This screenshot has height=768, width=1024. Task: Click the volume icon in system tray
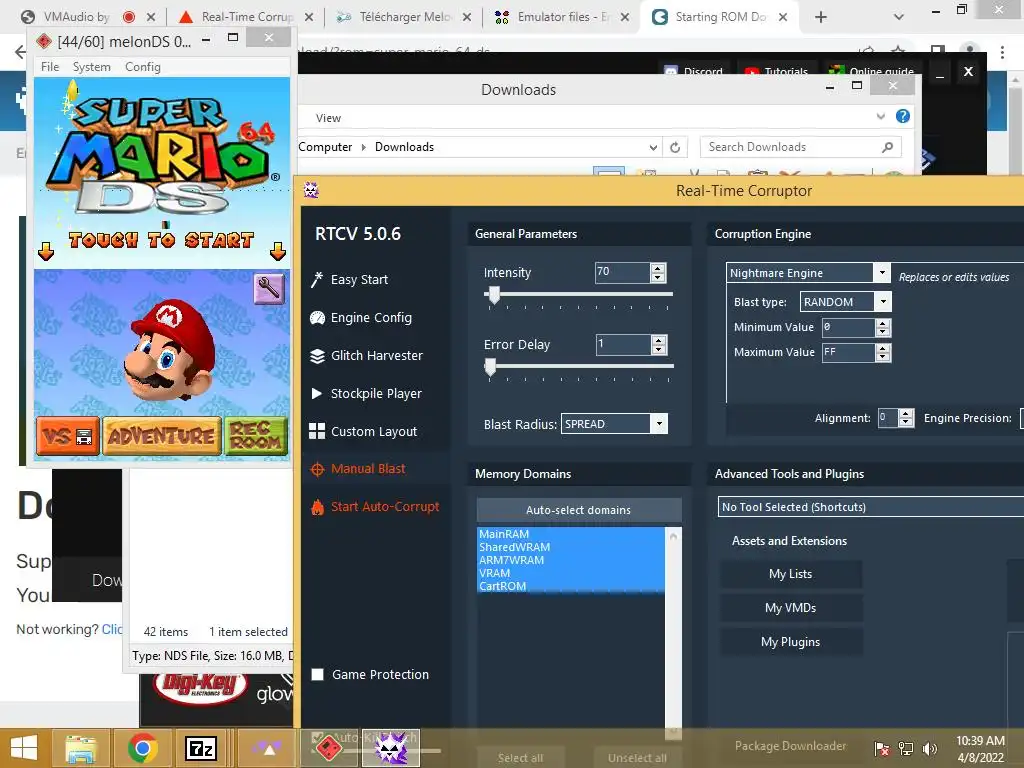pyautogui.click(x=929, y=749)
